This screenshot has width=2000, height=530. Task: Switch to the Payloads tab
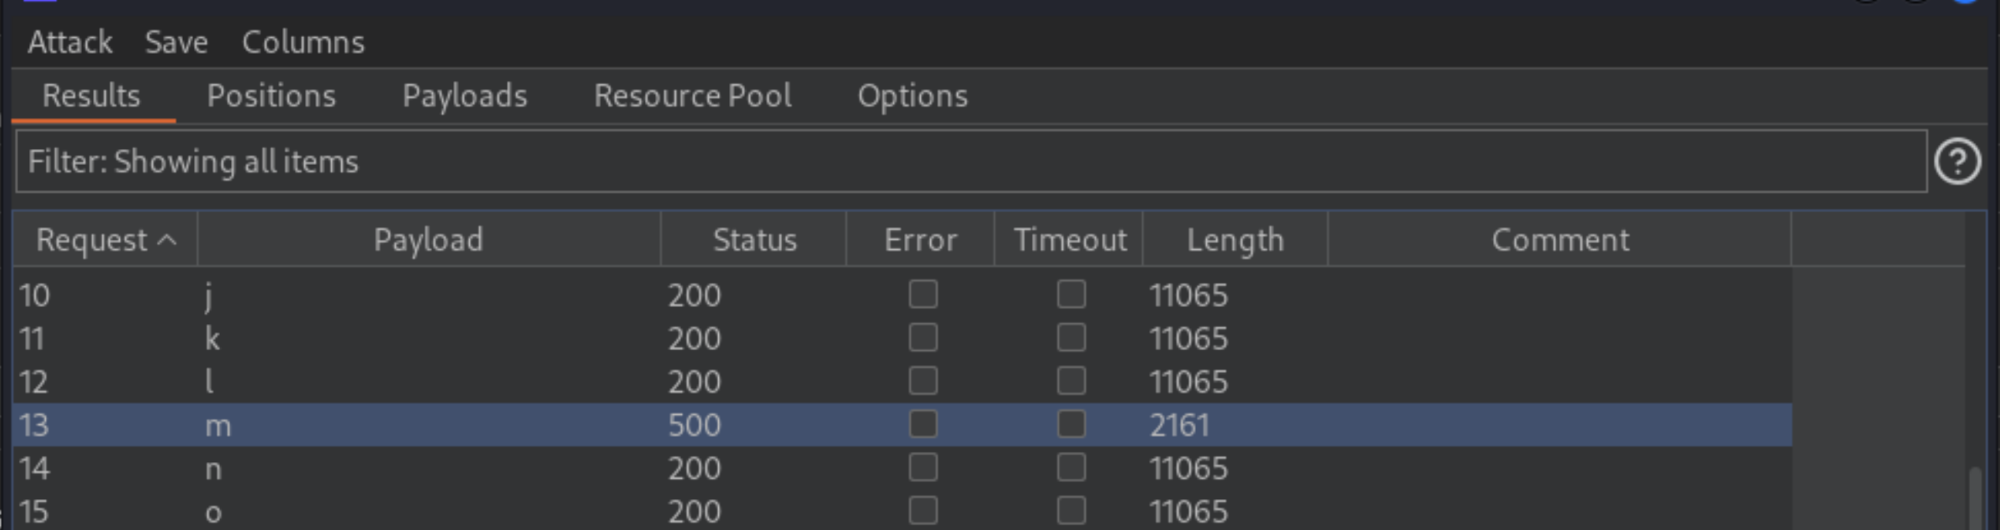click(464, 96)
